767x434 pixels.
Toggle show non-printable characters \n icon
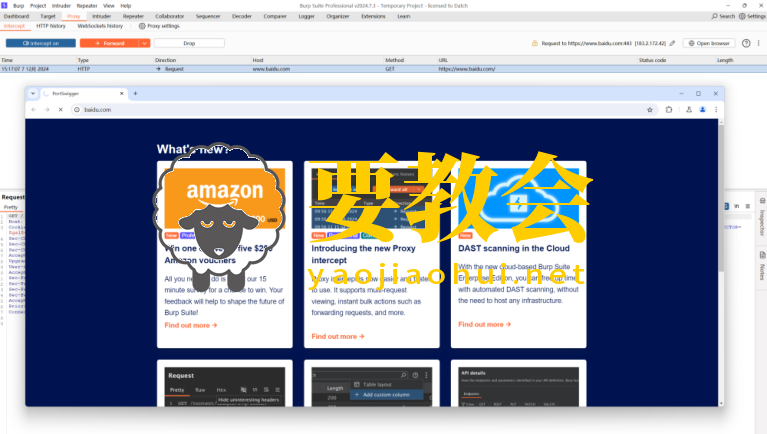pyautogui.click(x=737, y=206)
